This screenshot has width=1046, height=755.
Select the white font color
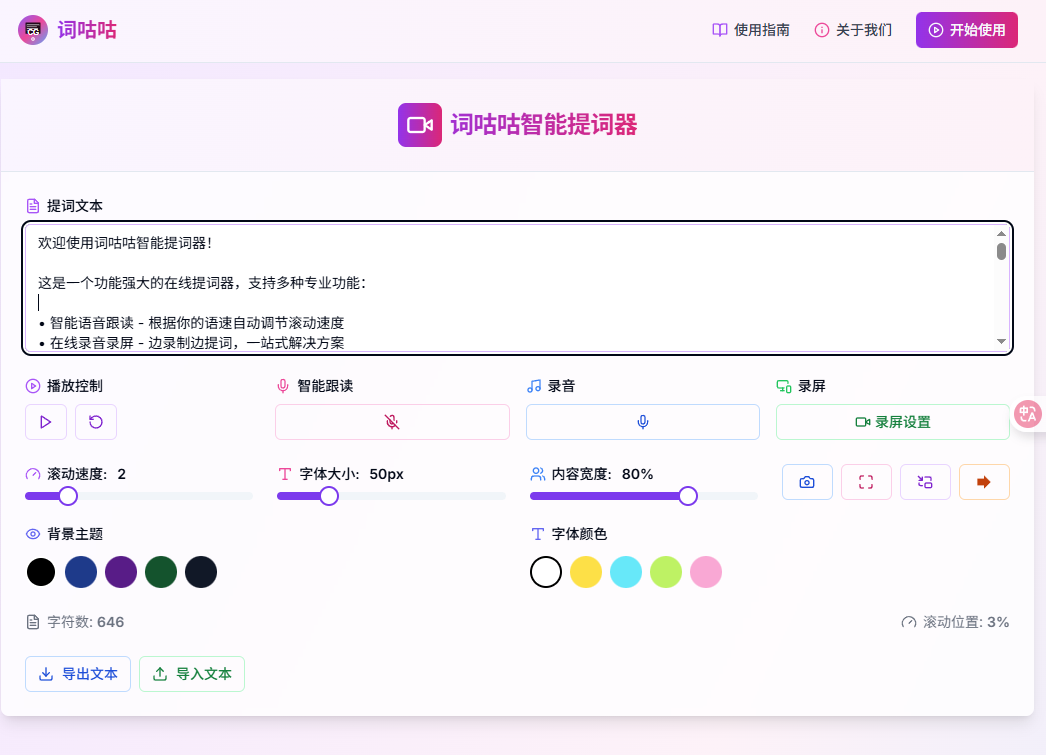546,571
